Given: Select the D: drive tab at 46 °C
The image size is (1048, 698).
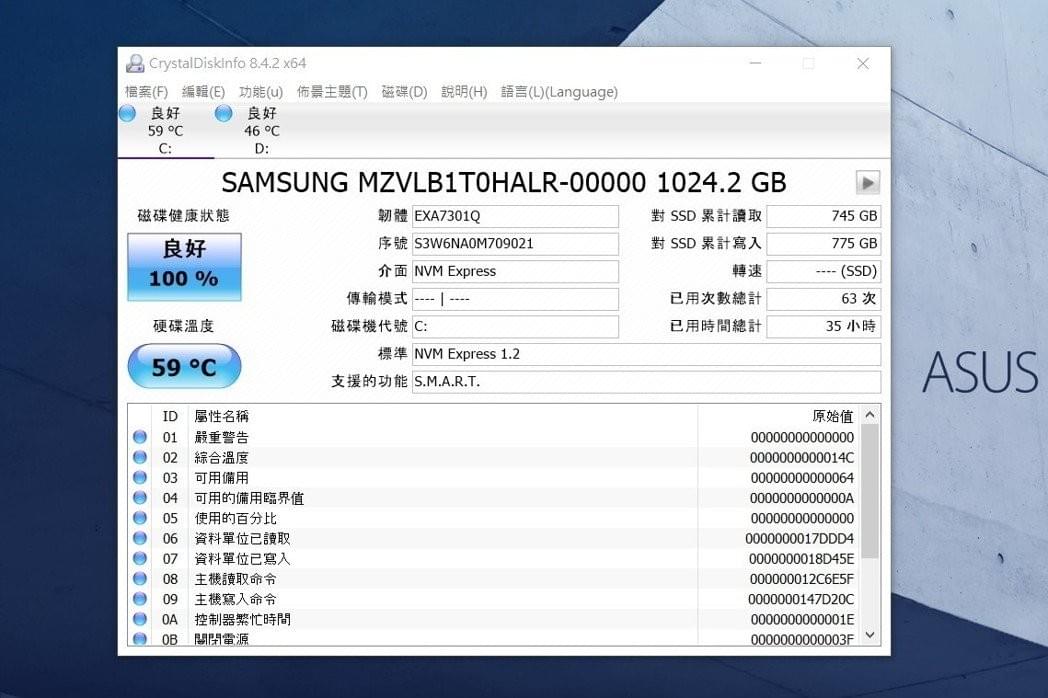Looking at the screenshot, I should coord(261,131).
